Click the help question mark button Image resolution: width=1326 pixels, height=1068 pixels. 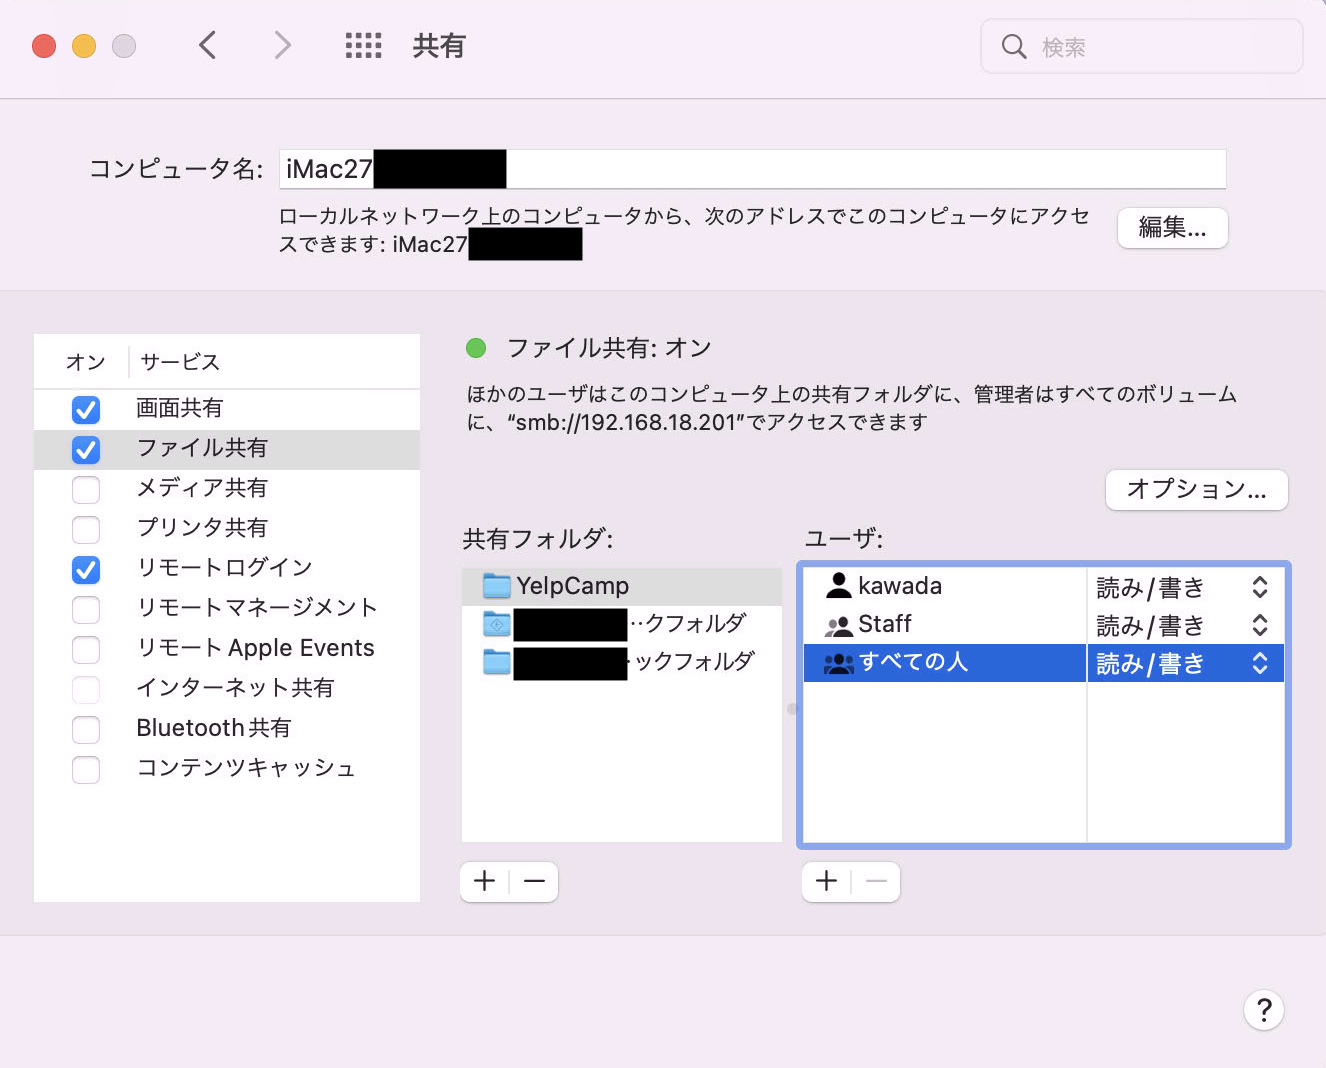[1263, 1010]
